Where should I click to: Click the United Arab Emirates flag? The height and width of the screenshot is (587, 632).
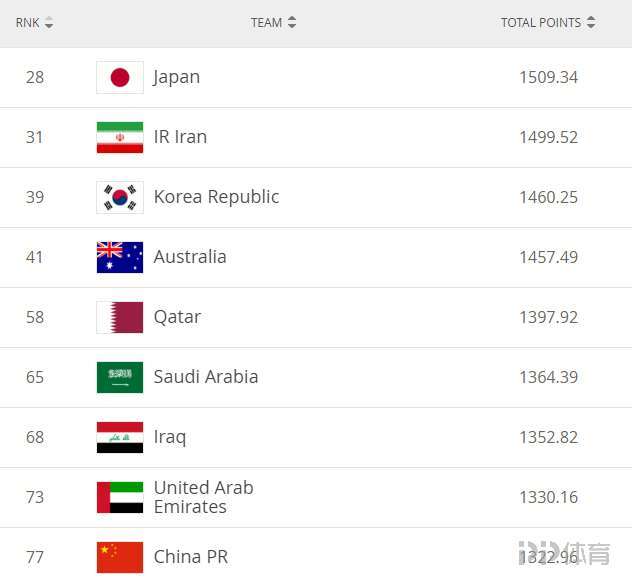(120, 497)
